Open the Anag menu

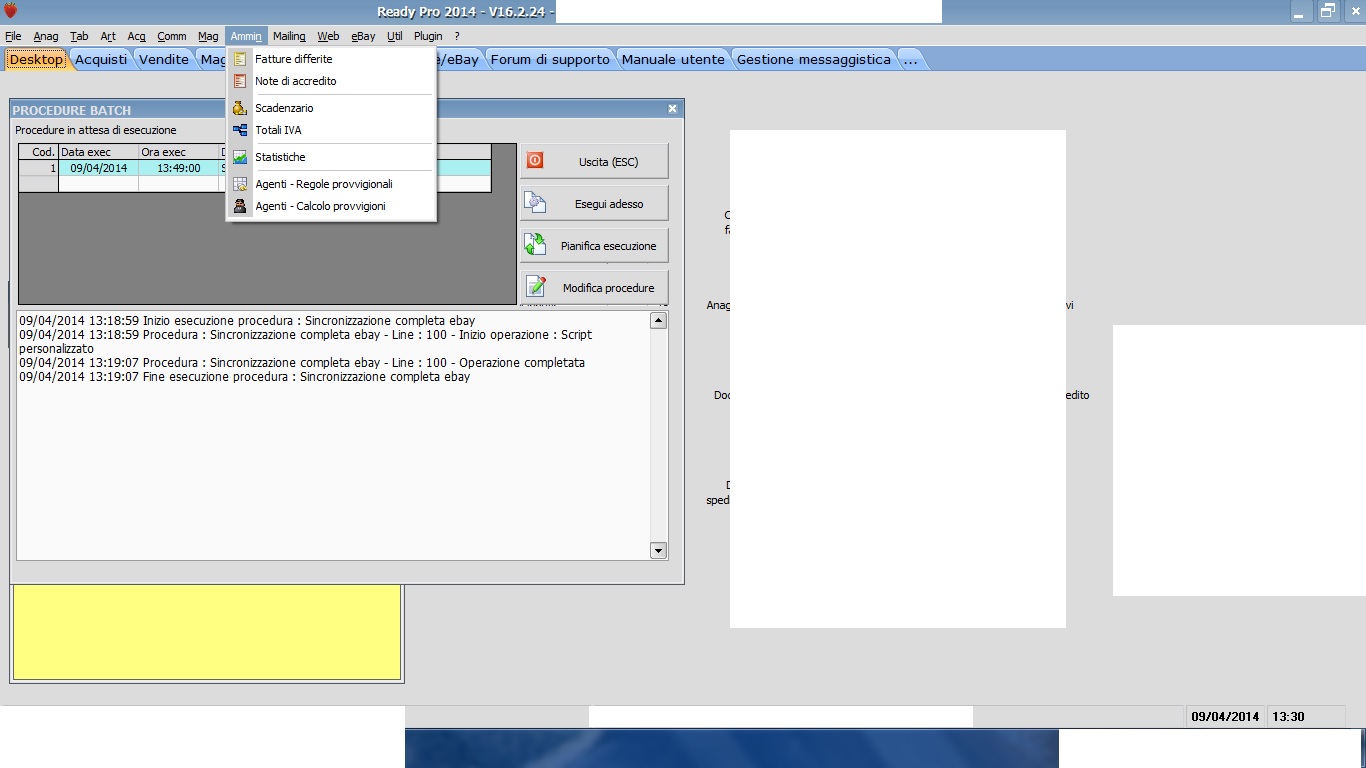[x=46, y=36]
